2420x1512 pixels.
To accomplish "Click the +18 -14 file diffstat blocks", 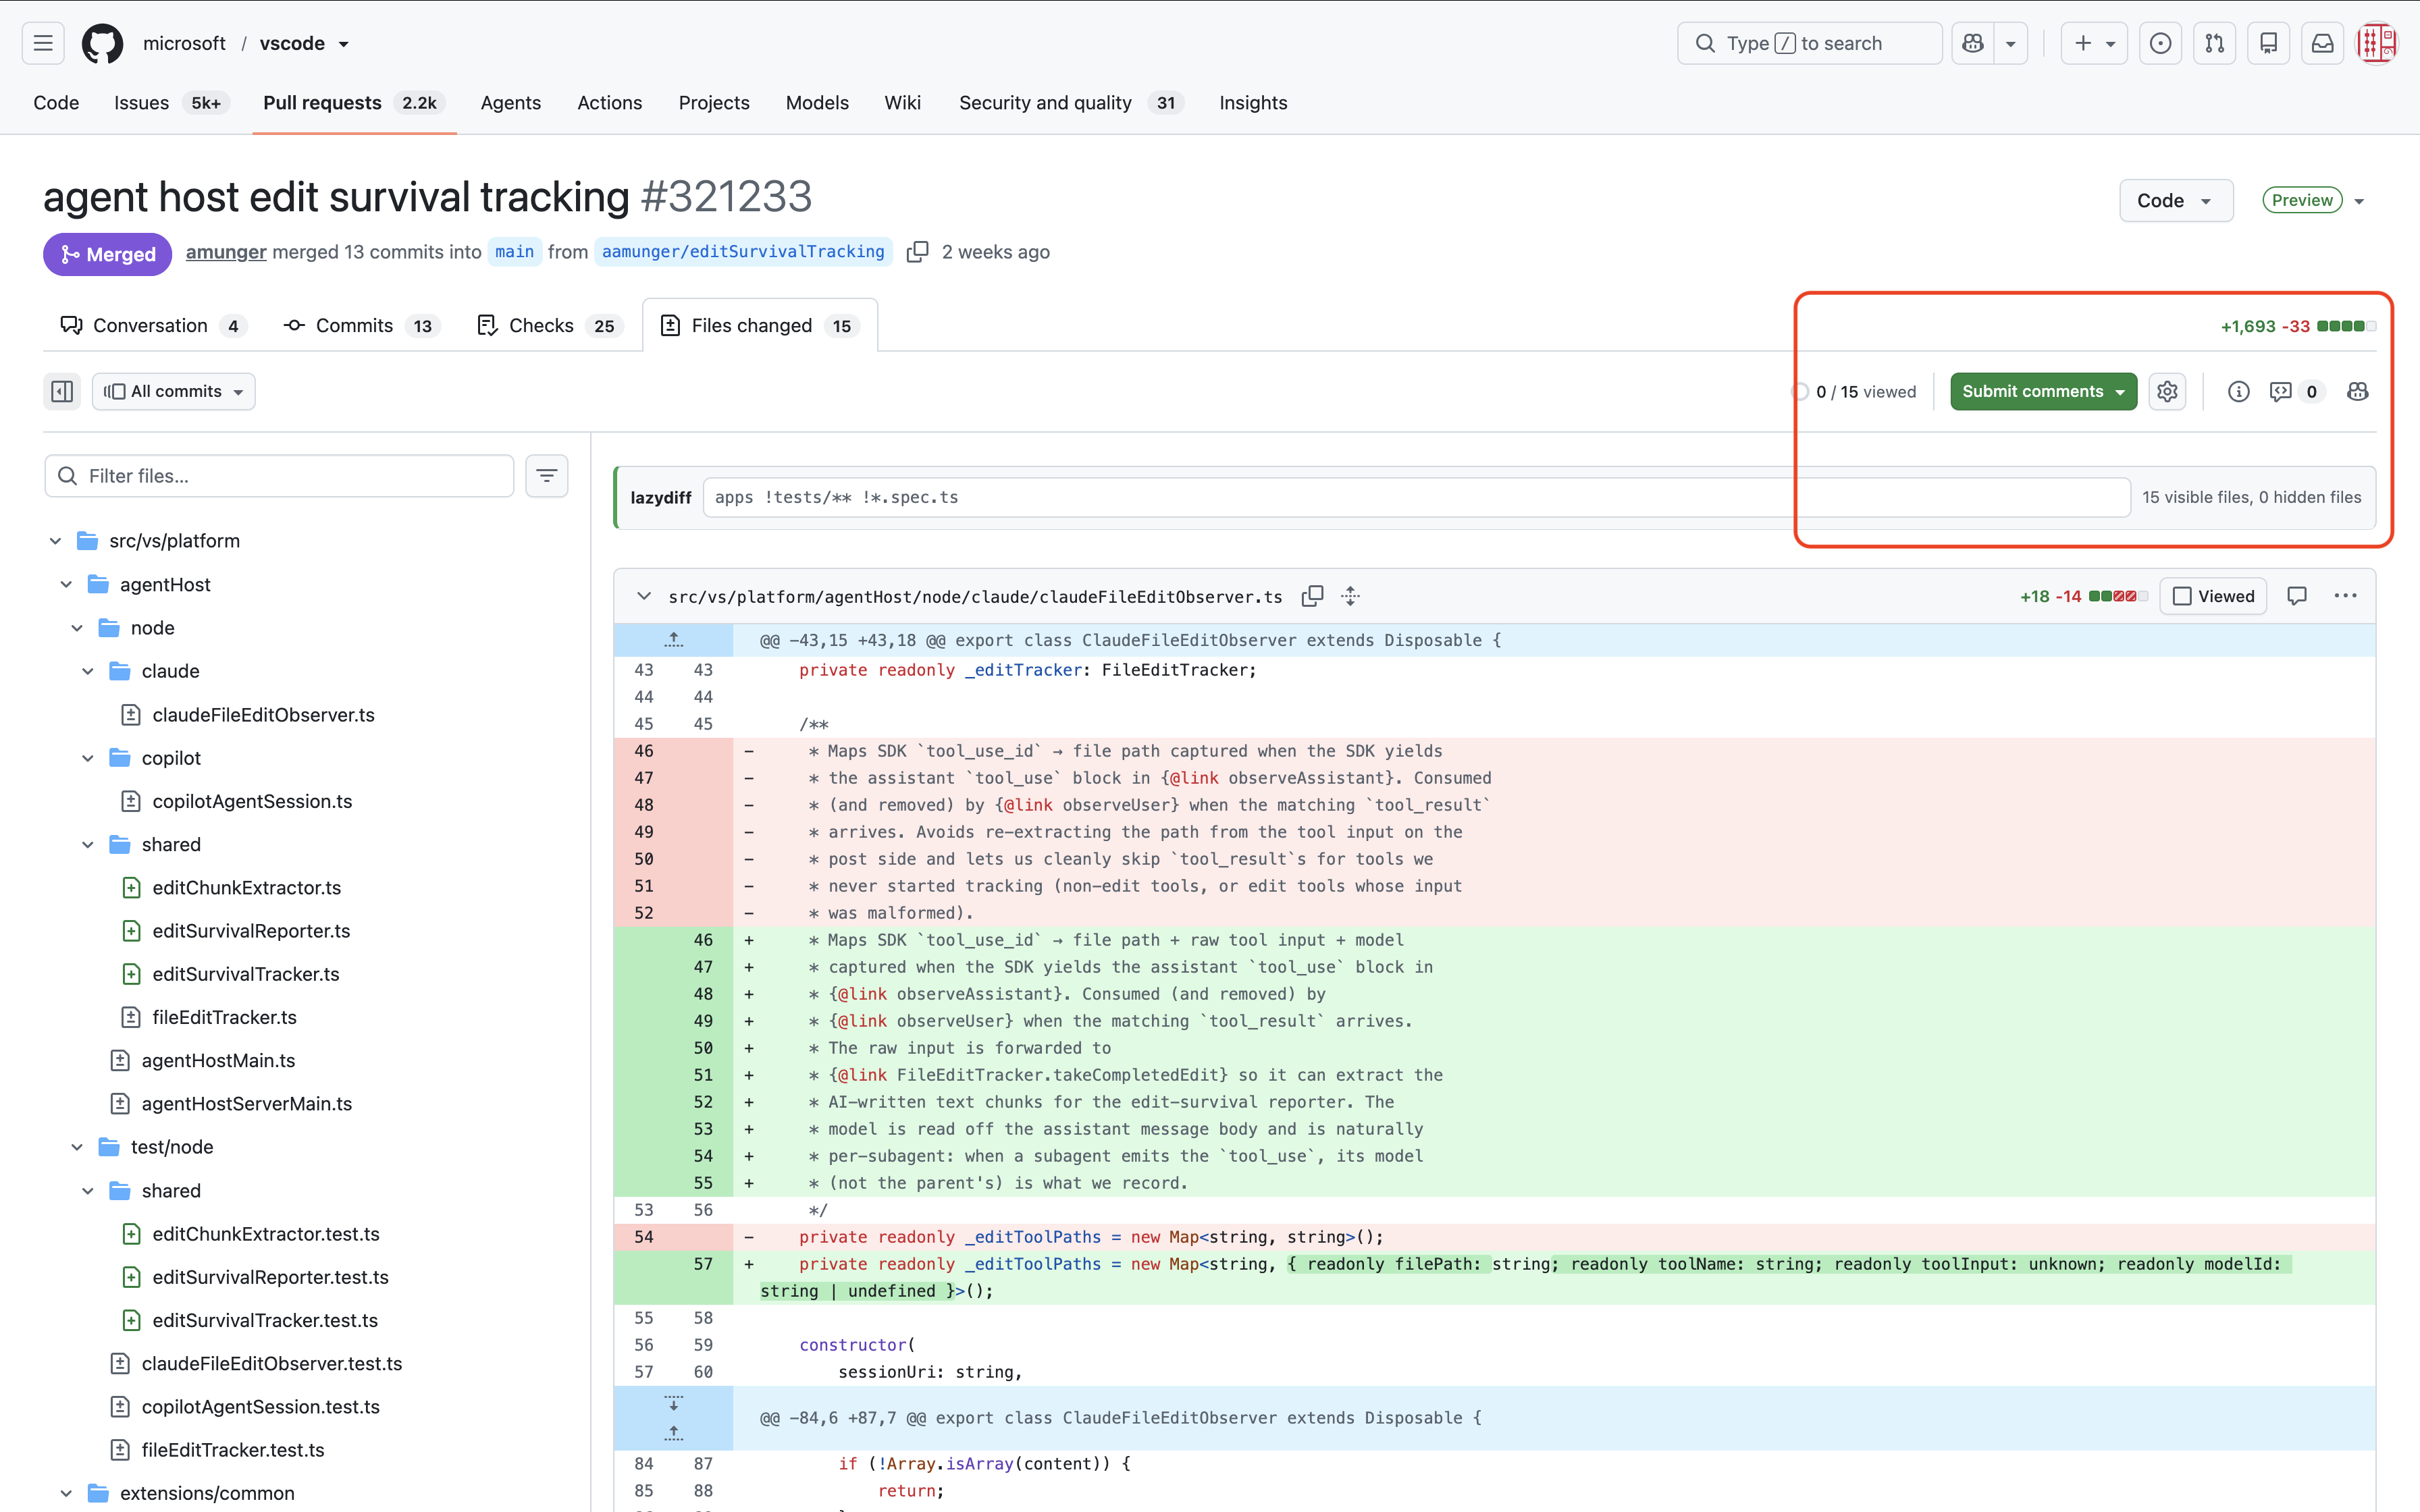I will tap(2118, 596).
